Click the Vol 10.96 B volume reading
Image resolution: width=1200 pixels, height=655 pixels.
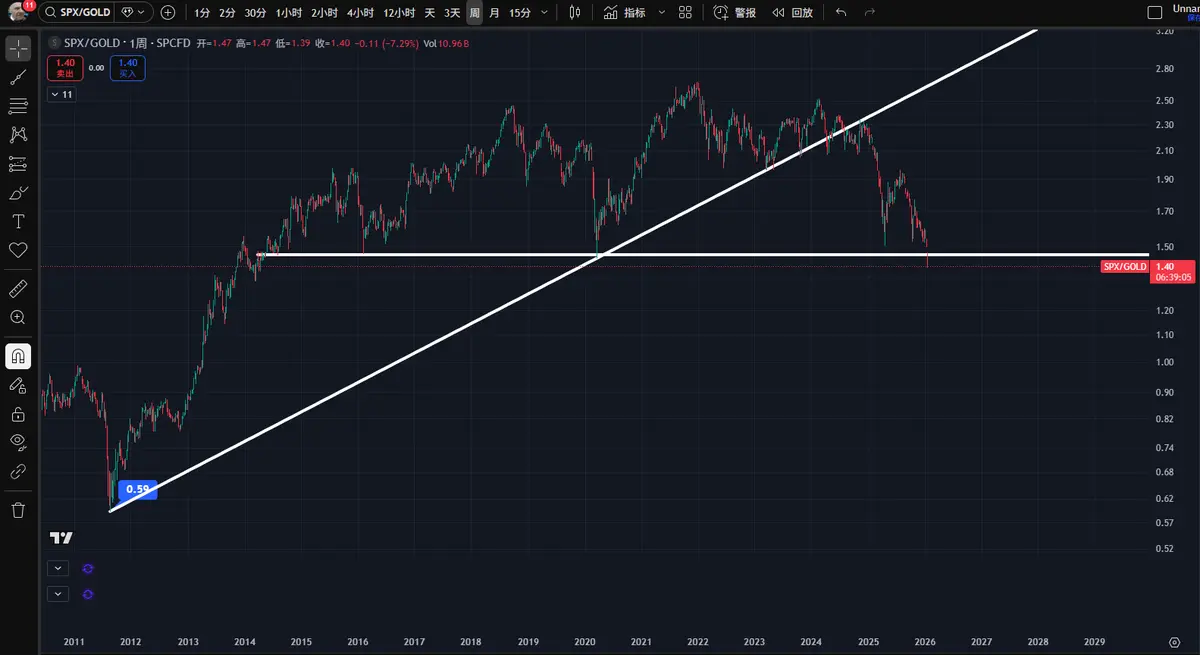tap(446, 43)
